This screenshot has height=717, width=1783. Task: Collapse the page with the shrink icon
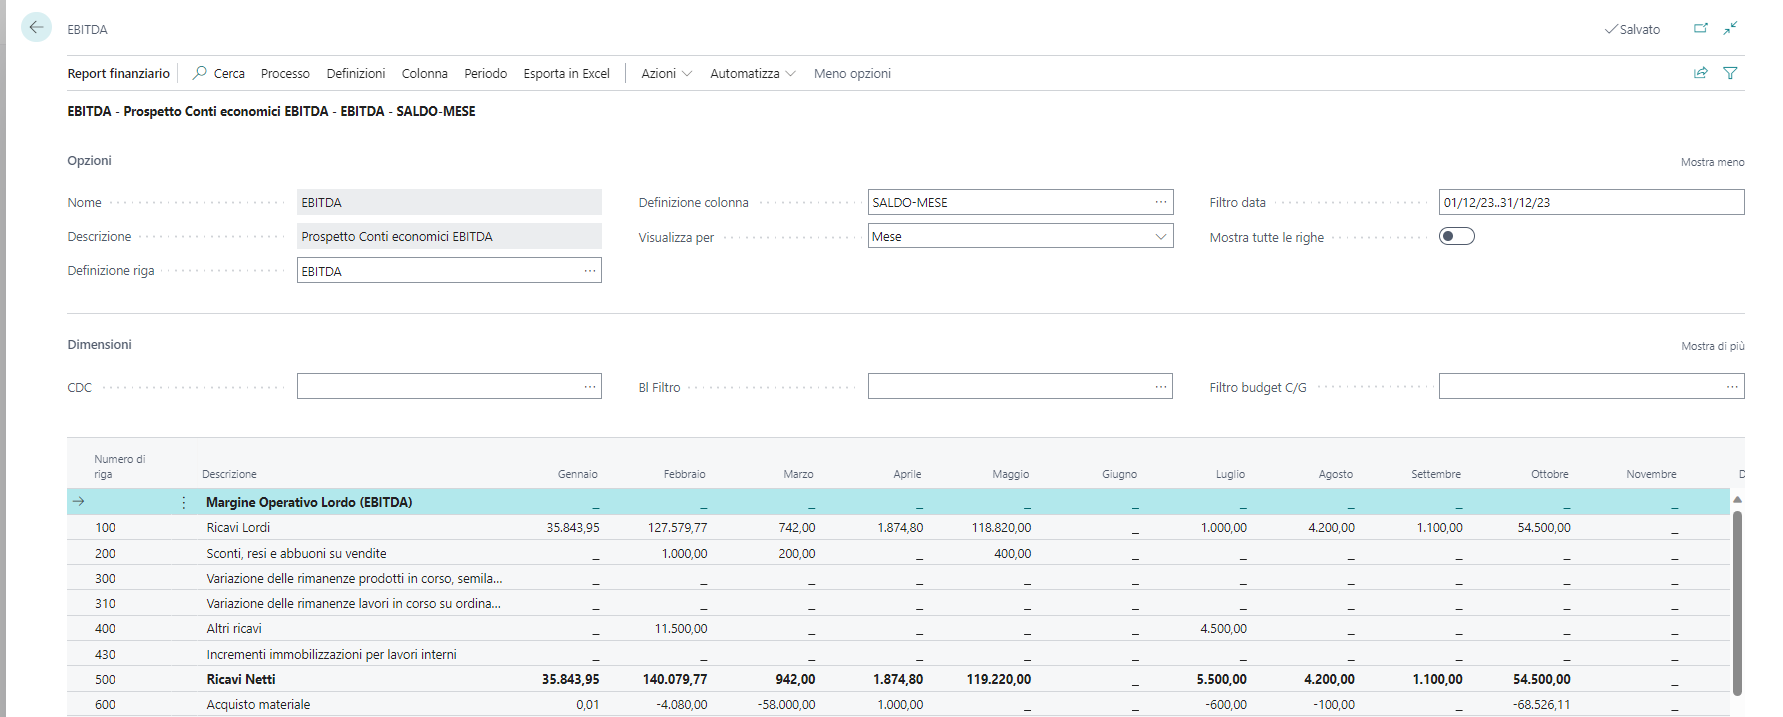tap(1730, 28)
